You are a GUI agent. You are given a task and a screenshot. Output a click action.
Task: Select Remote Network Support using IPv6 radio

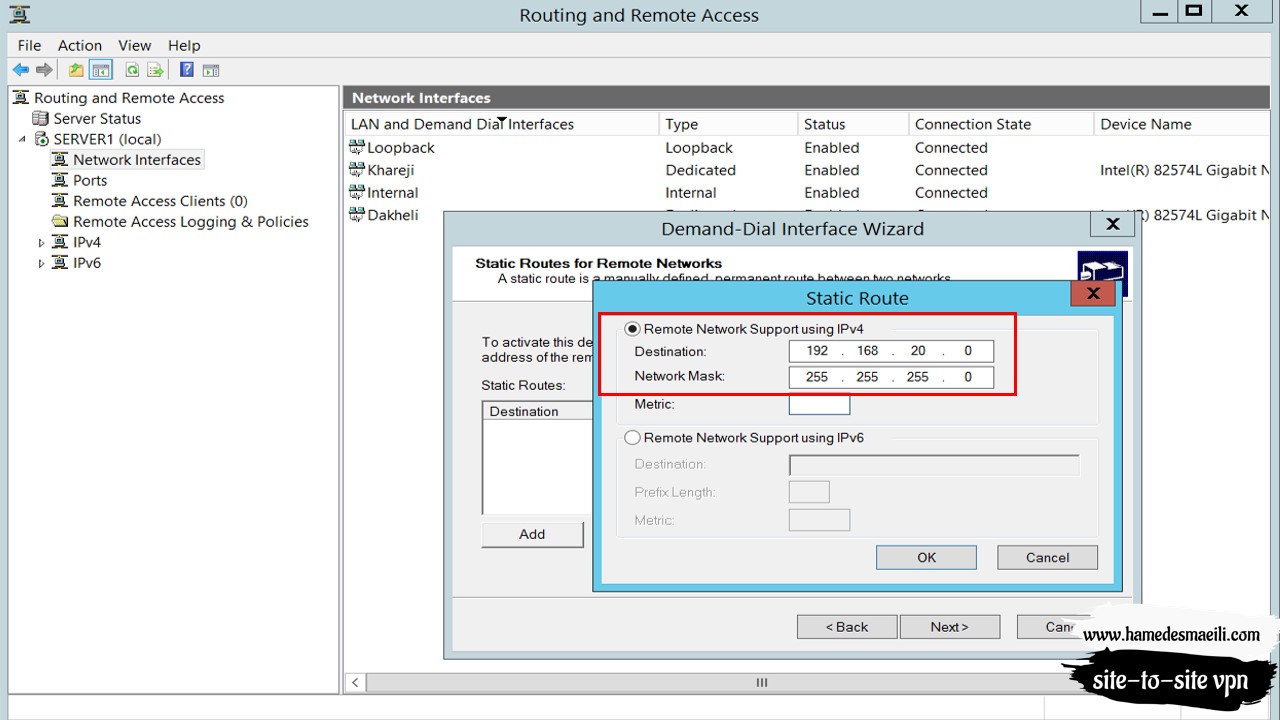632,437
